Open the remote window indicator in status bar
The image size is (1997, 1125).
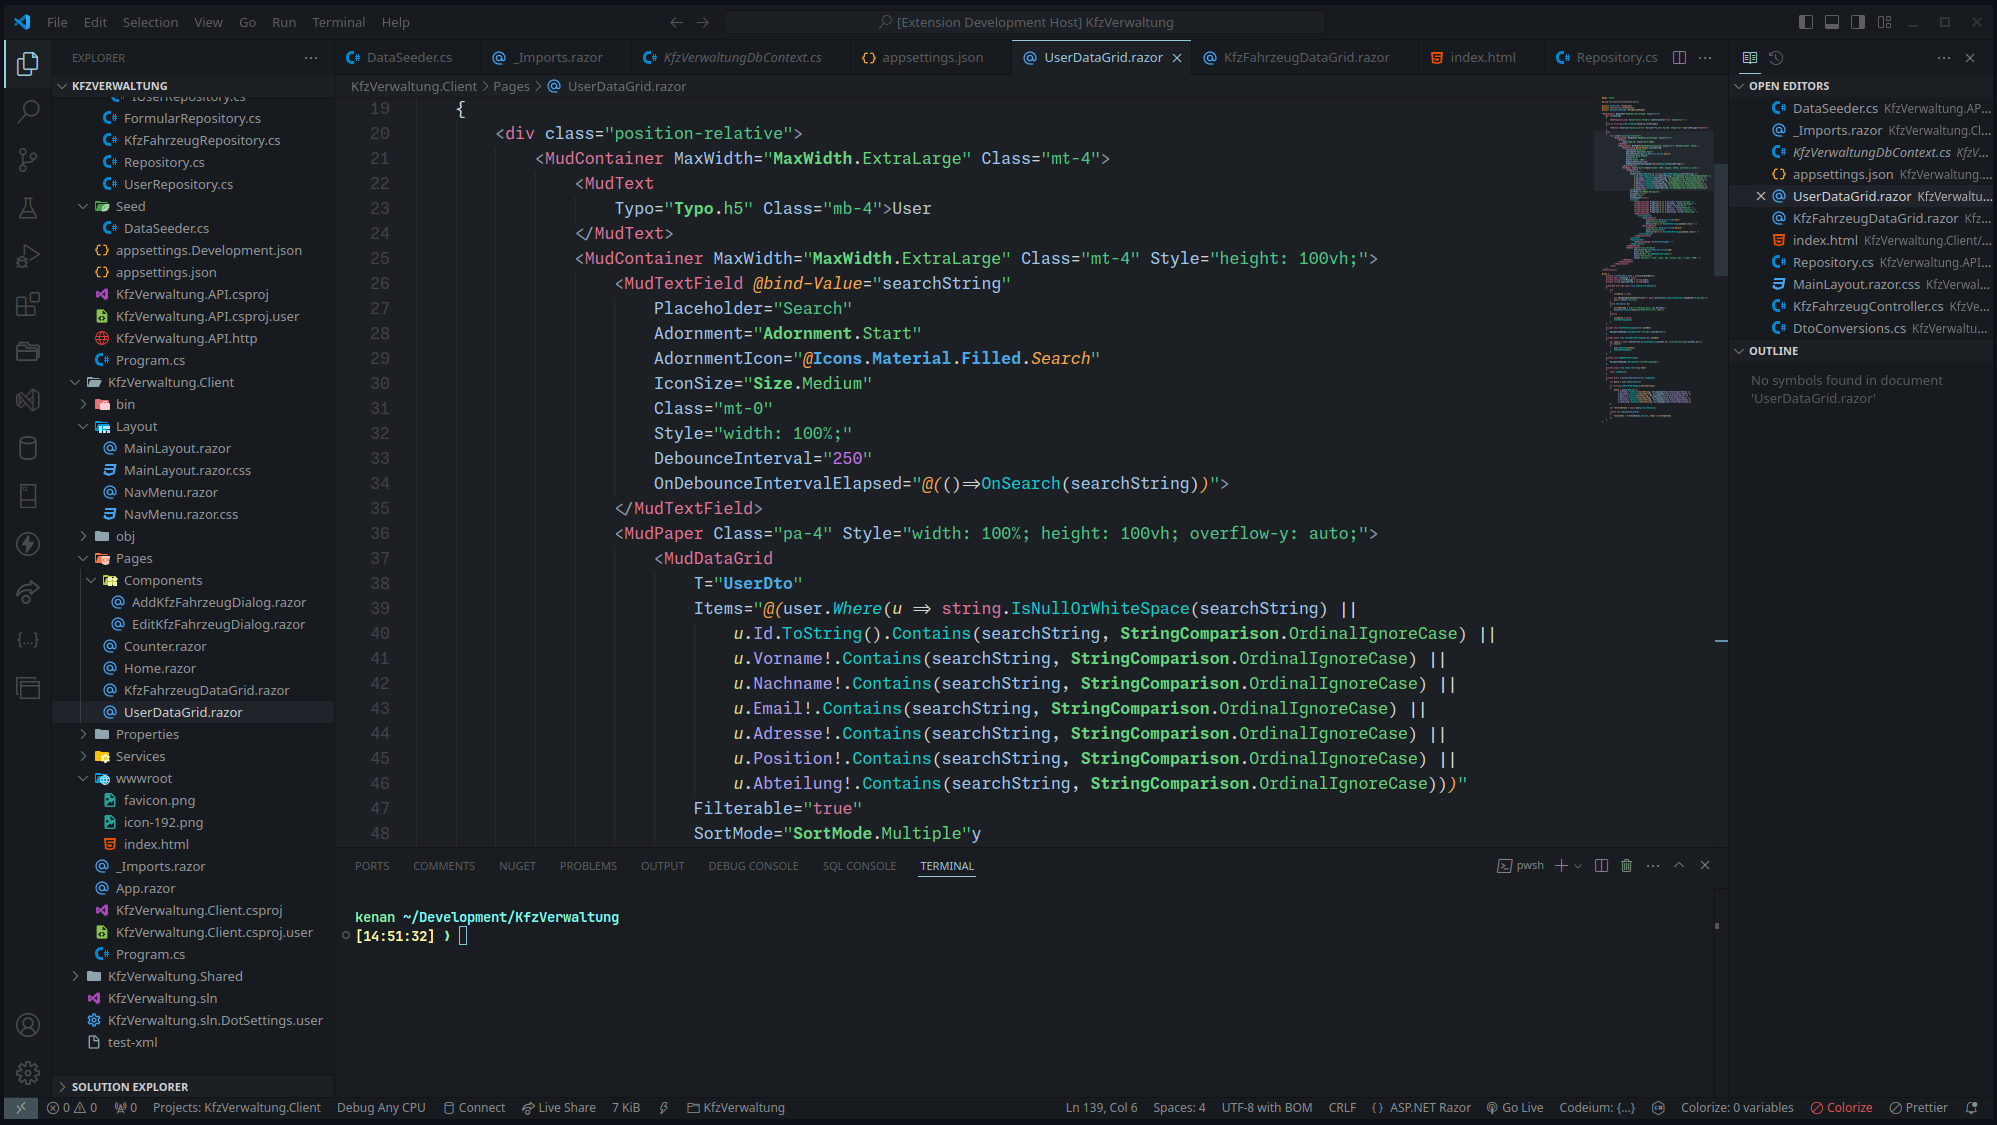click(20, 1108)
